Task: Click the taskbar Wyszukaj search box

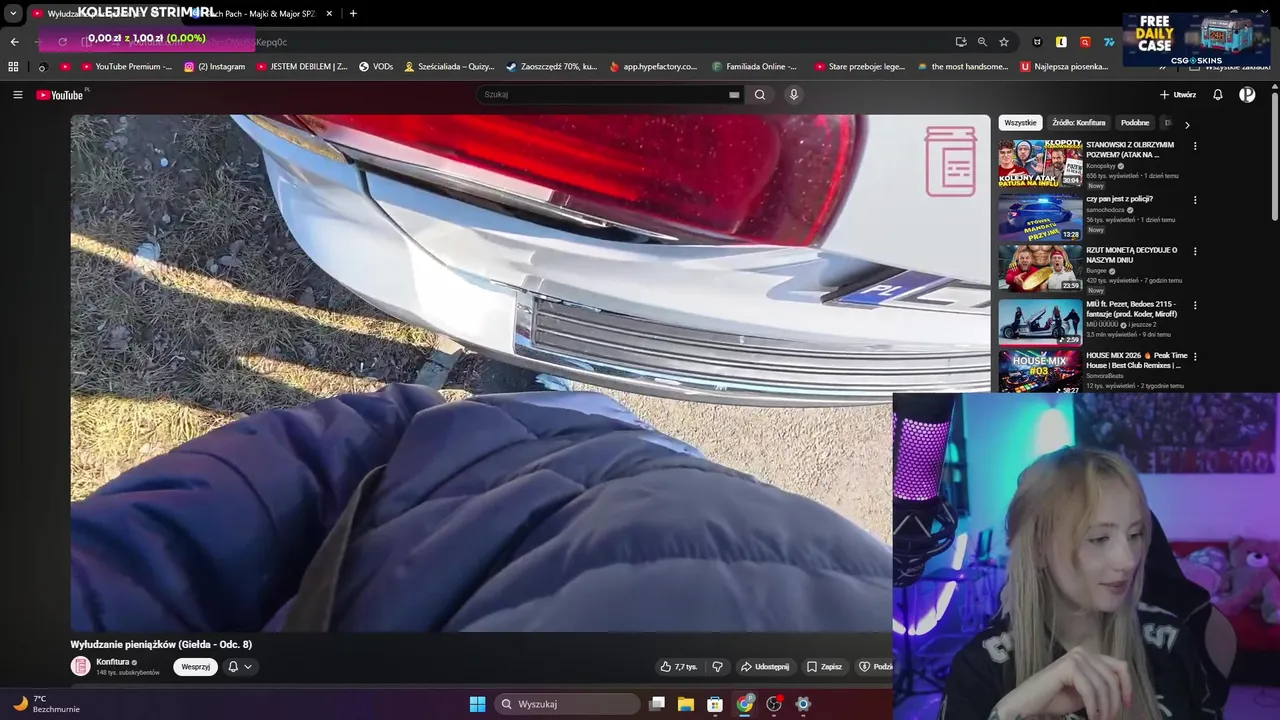Action: (568, 704)
